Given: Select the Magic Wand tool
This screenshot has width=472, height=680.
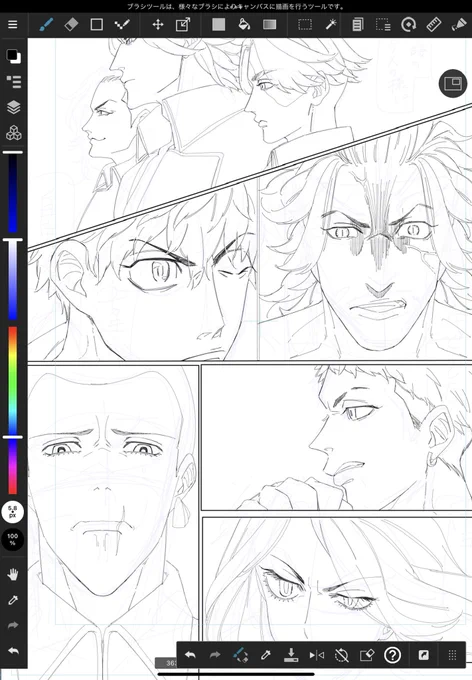Looking at the screenshot, I should [x=331, y=24].
